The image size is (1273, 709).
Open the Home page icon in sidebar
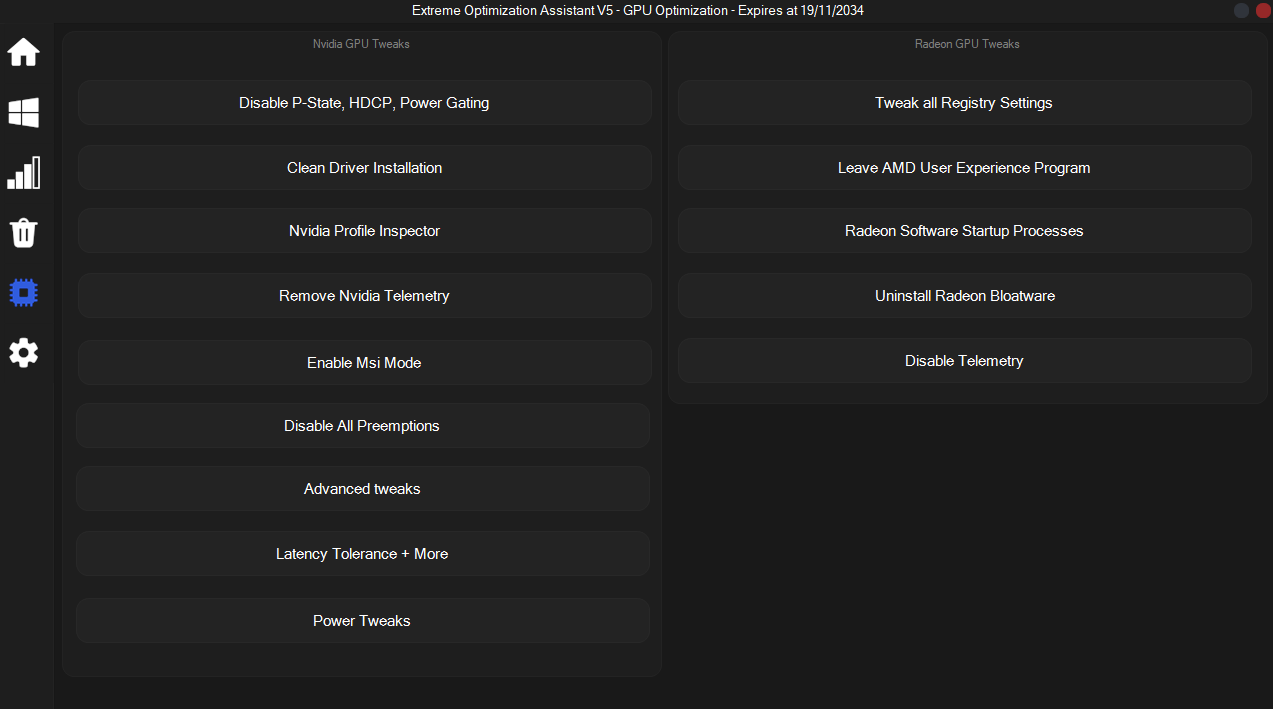(x=24, y=52)
